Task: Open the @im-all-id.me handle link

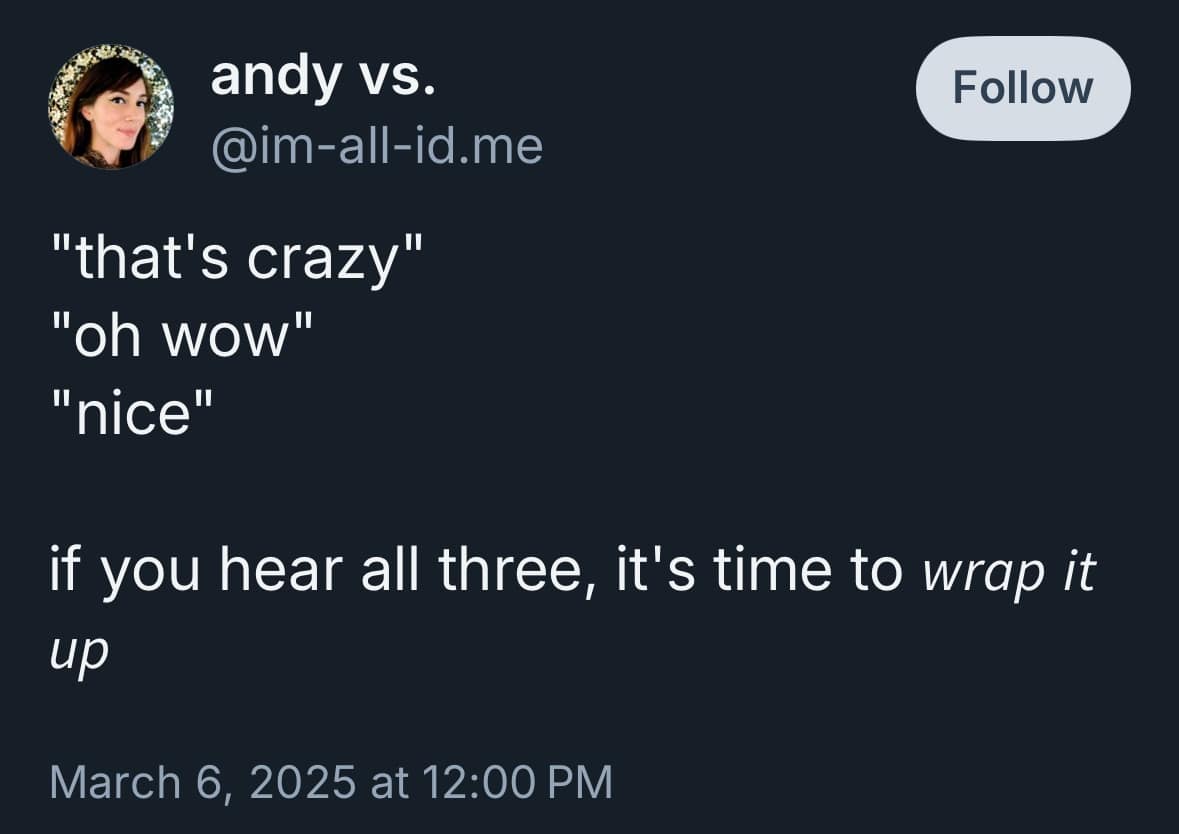Action: coord(376,148)
